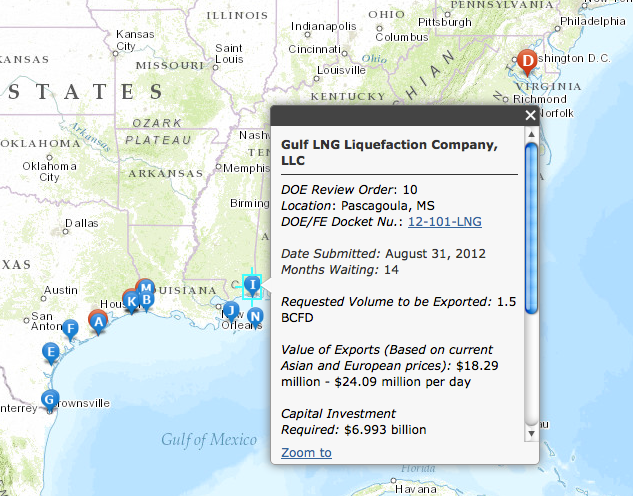Image resolution: width=633 pixels, height=496 pixels.
Task: Click the OZARK PLATEAU map label
Action: (x=157, y=132)
